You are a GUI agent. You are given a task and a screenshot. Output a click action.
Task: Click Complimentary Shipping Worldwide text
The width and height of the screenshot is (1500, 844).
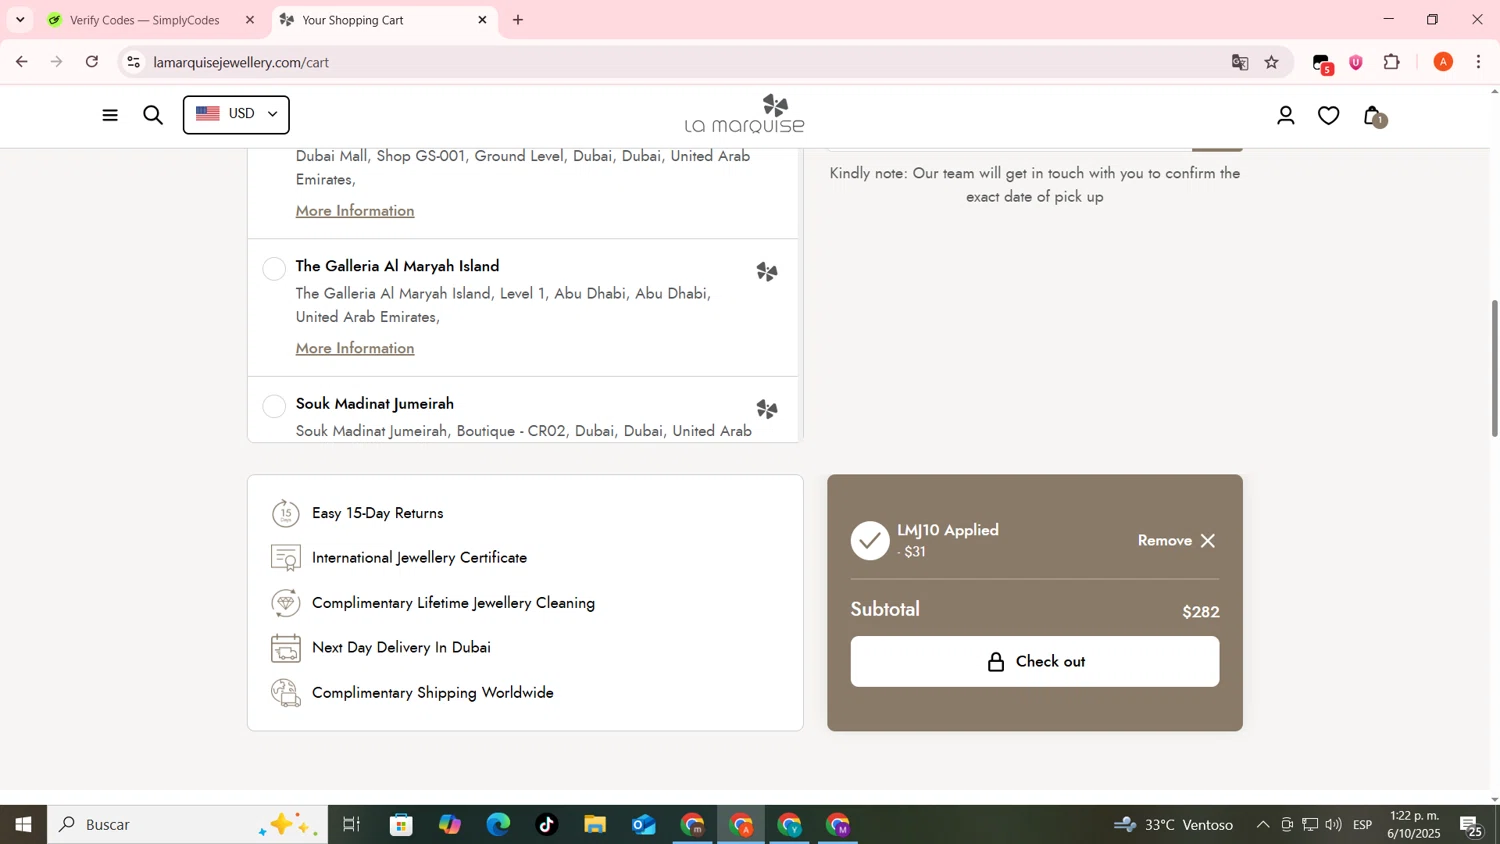[433, 693]
